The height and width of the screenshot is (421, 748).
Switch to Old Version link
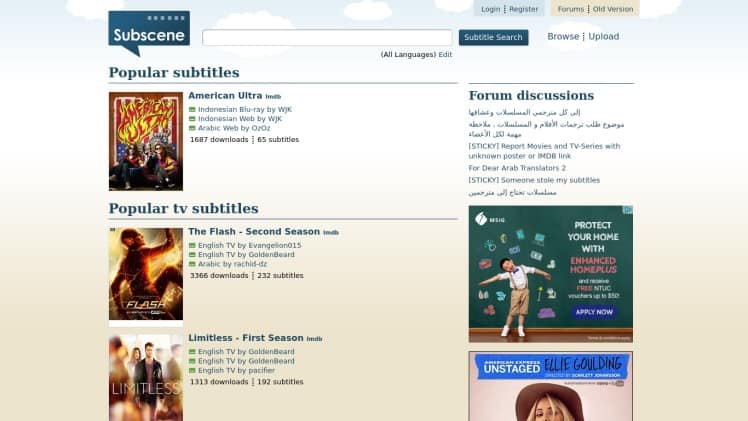click(613, 9)
